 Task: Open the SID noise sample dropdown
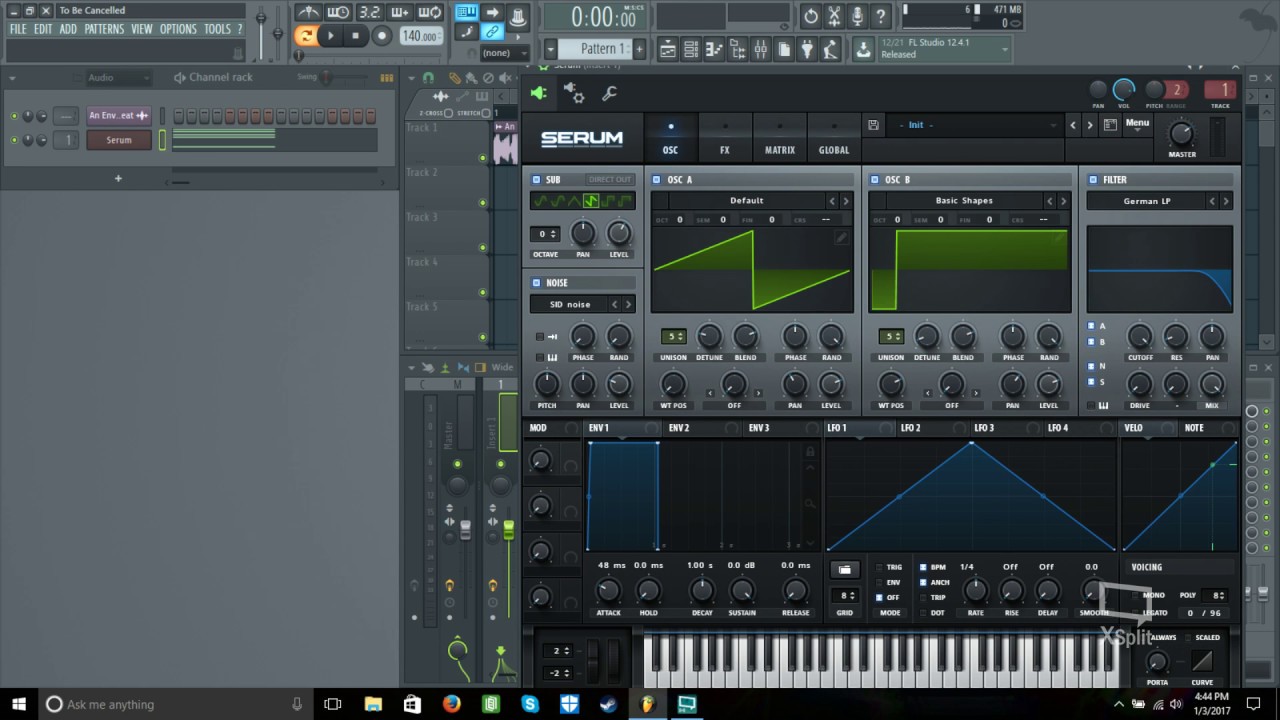click(x=569, y=304)
